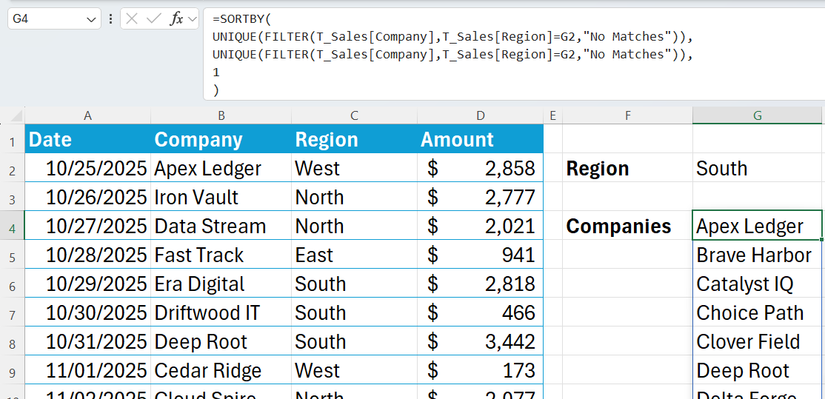Select column A header
This screenshot has height=399, width=825.
click(x=87, y=115)
